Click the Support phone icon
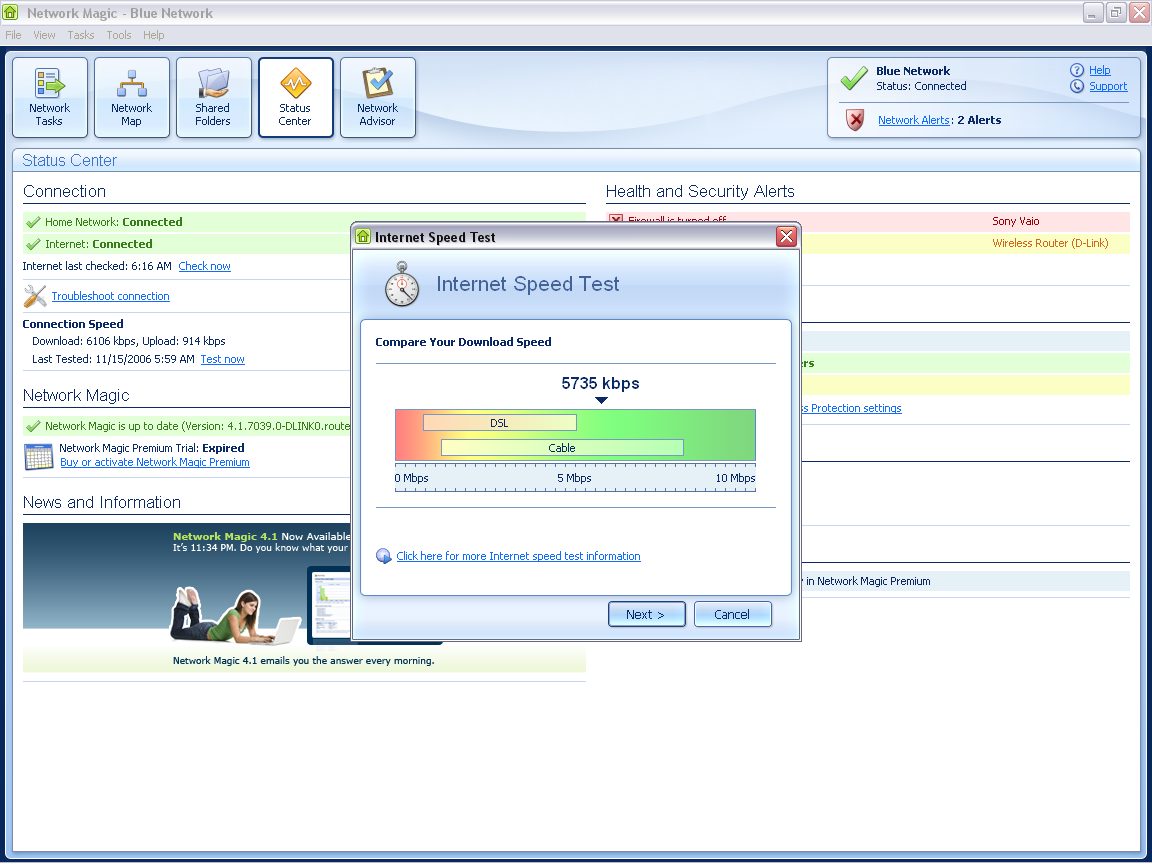 (1076, 86)
